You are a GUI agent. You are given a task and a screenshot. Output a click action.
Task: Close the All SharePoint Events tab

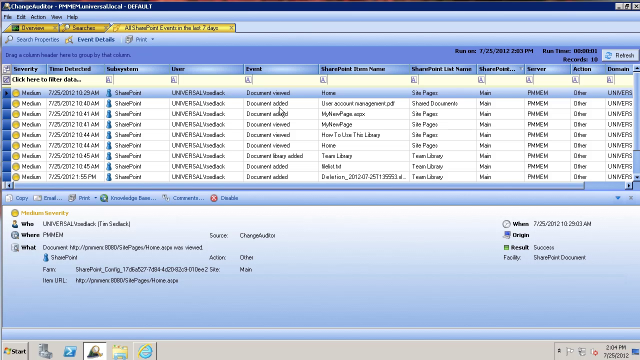(231, 28)
